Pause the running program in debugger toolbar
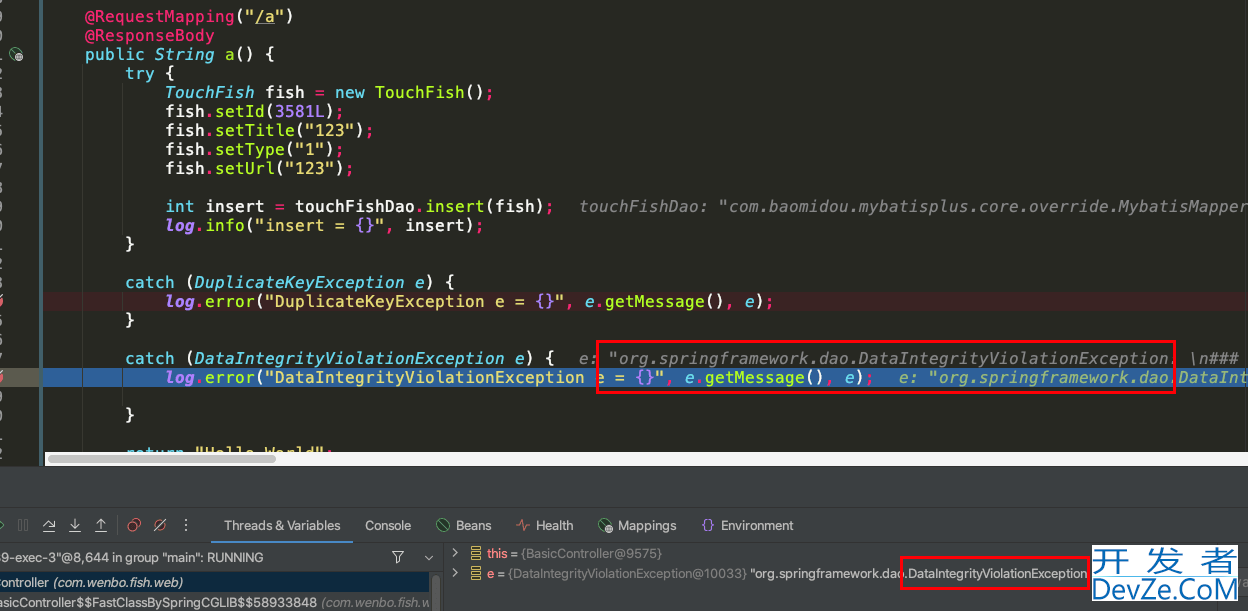 [x=23, y=525]
